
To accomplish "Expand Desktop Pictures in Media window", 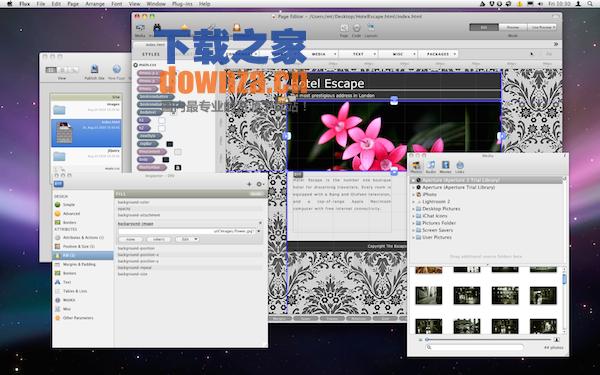I will click(x=413, y=209).
